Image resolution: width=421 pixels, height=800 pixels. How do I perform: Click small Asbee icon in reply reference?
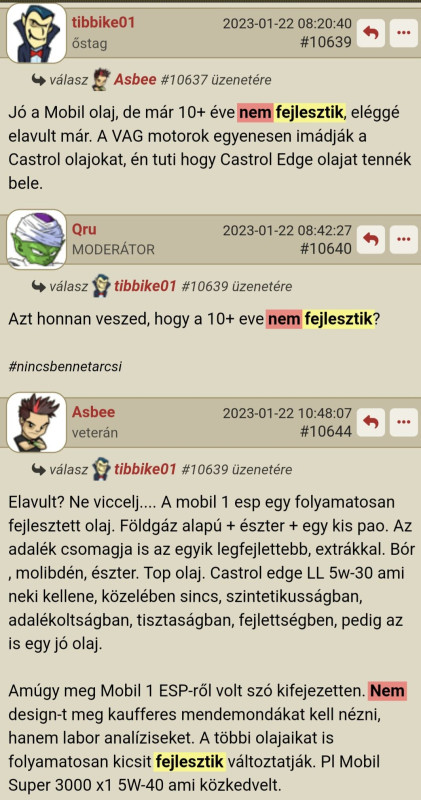click(102, 80)
